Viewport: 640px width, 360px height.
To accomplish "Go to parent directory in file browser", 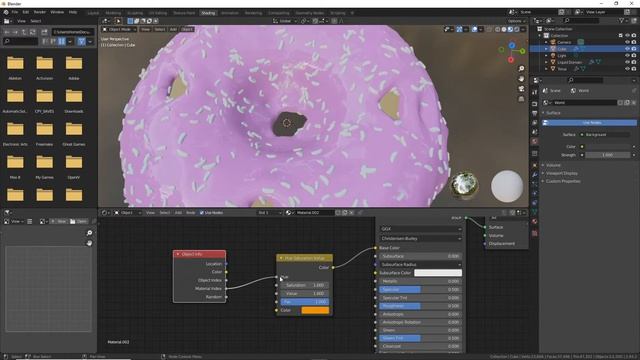I will [x=24, y=31].
